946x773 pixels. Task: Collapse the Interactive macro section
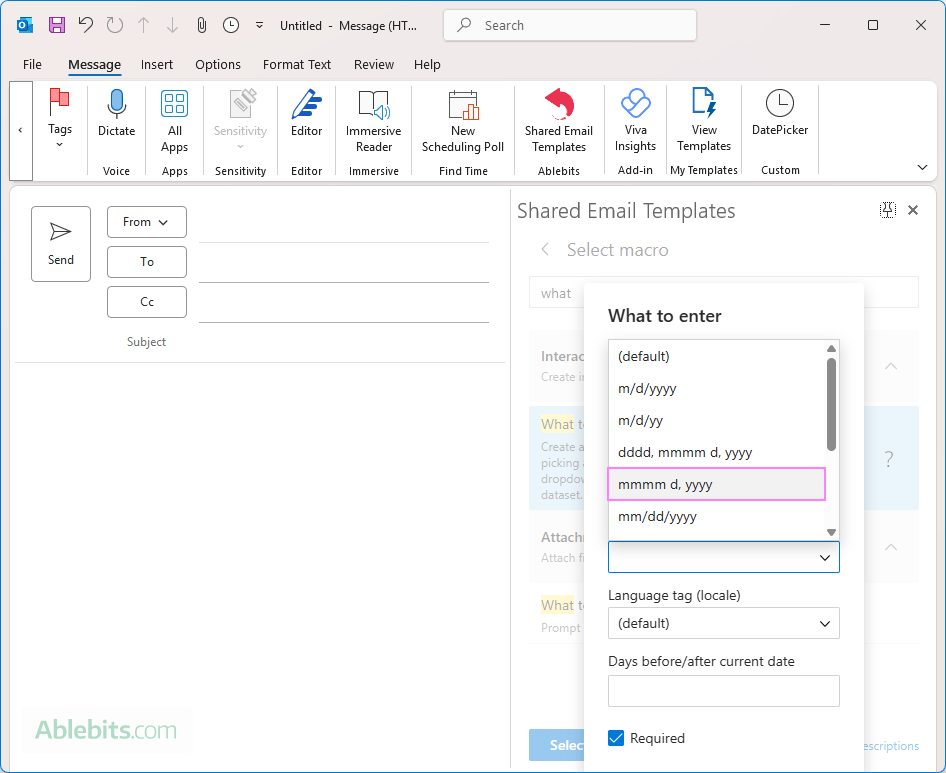click(891, 366)
